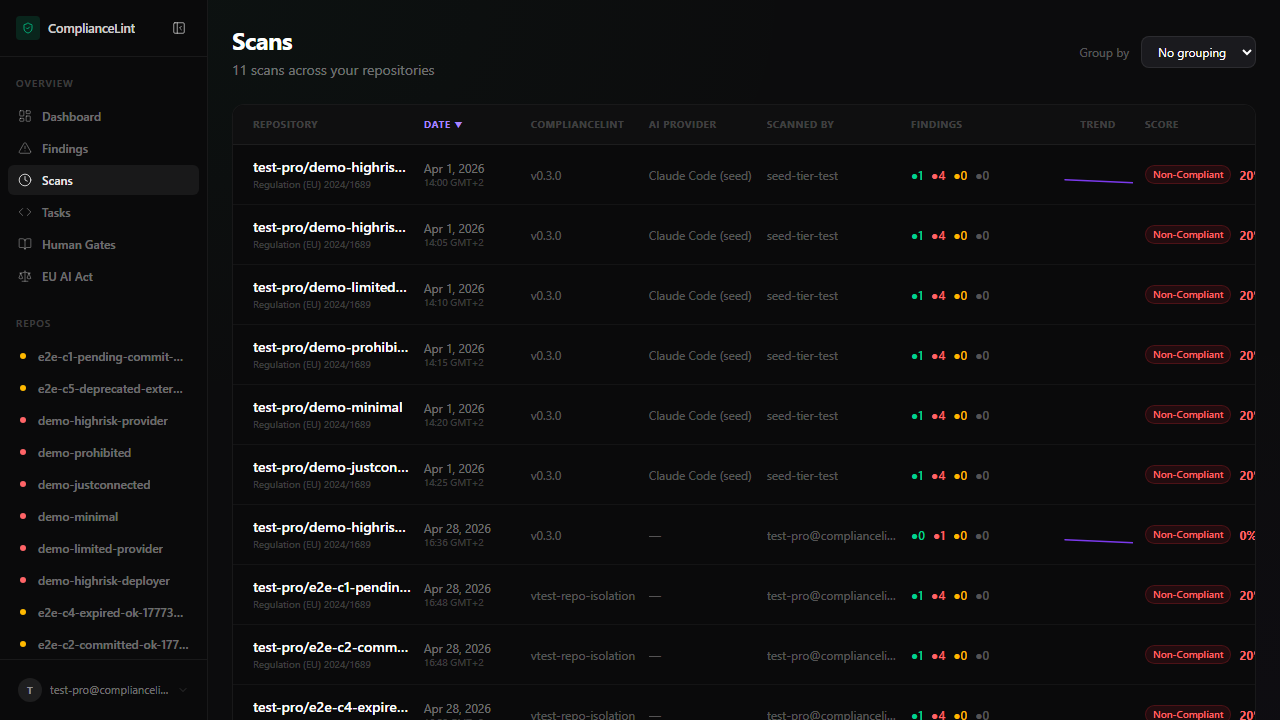Image resolution: width=1280 pixels, height=720 pixels.
Task: Click Non-Compliant badge on first scan row
Action: (1187, 175)
